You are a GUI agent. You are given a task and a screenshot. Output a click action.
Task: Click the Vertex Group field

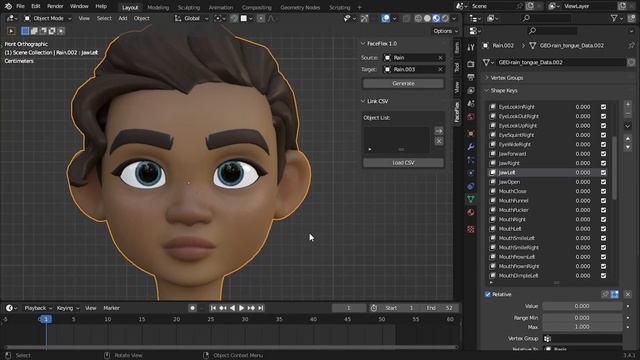point(582,339)
